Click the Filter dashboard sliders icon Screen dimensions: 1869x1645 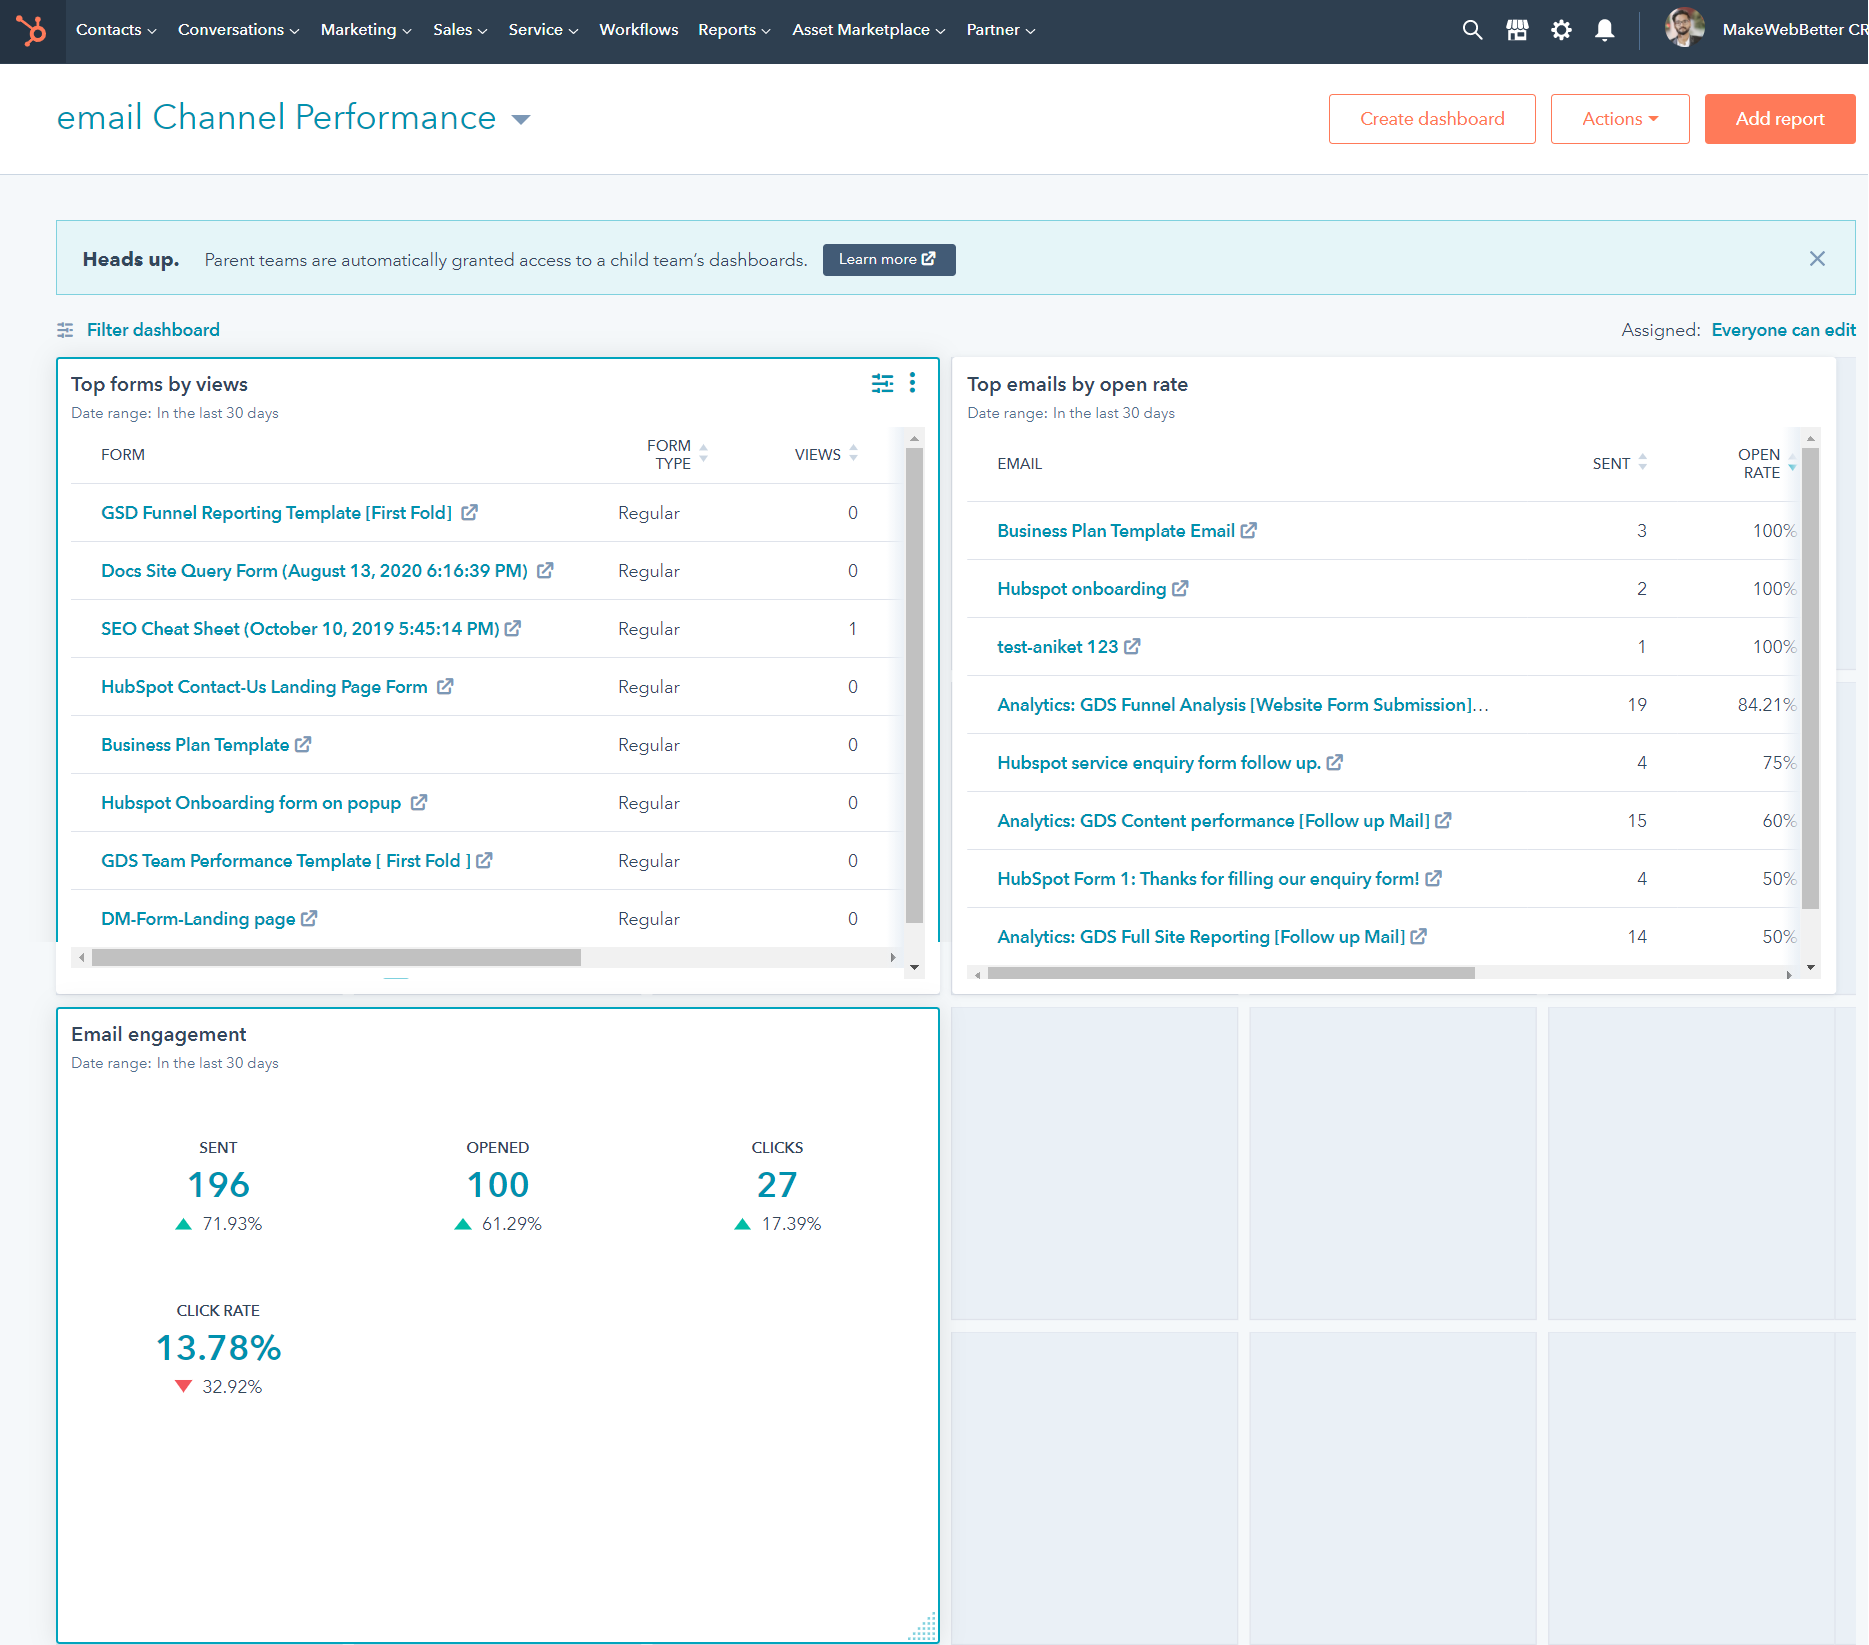(65, 329)
